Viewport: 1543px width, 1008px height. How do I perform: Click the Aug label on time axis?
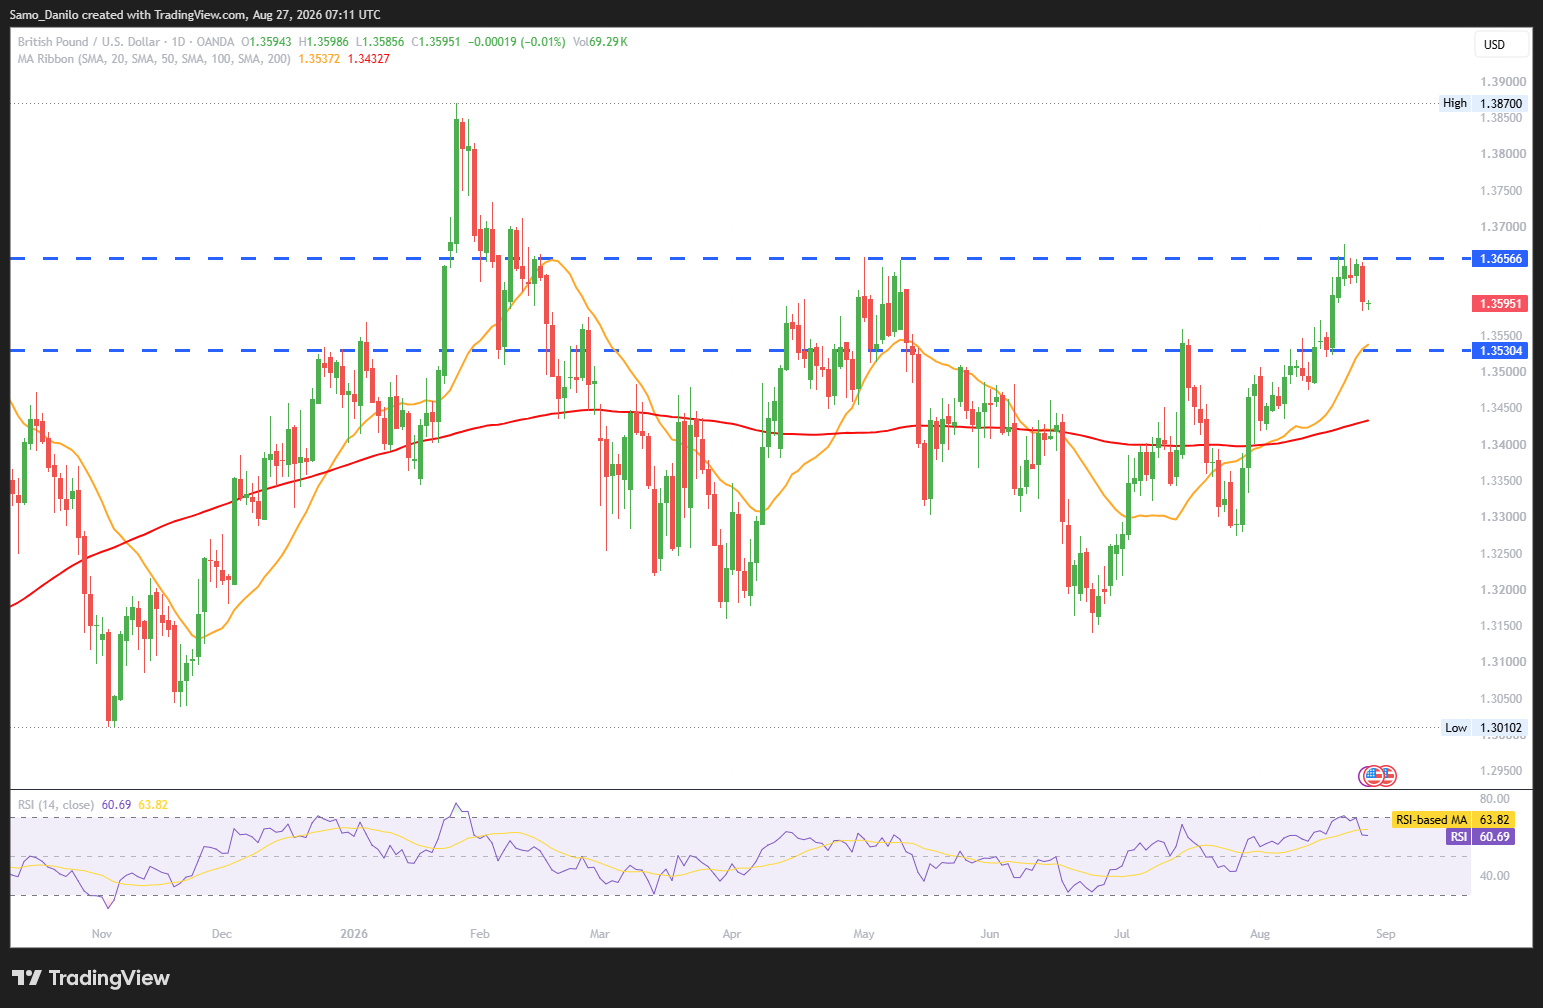coord(1260,934)
